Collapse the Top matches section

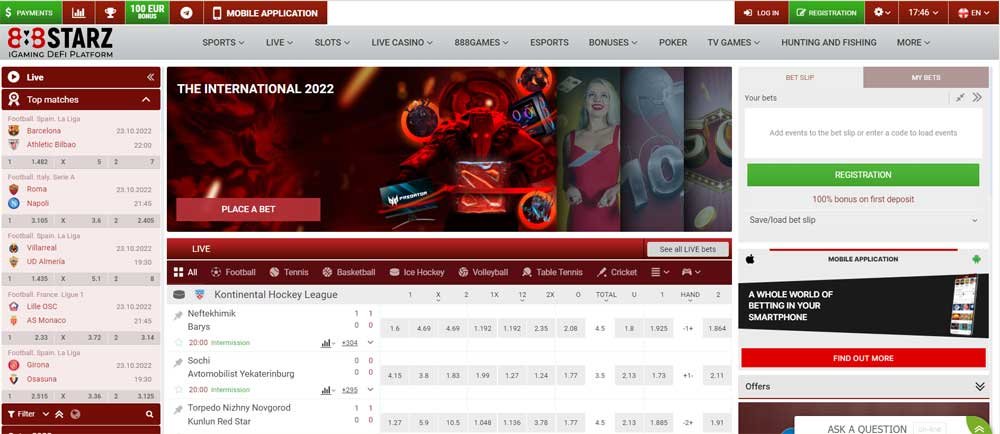pos(146,99)
